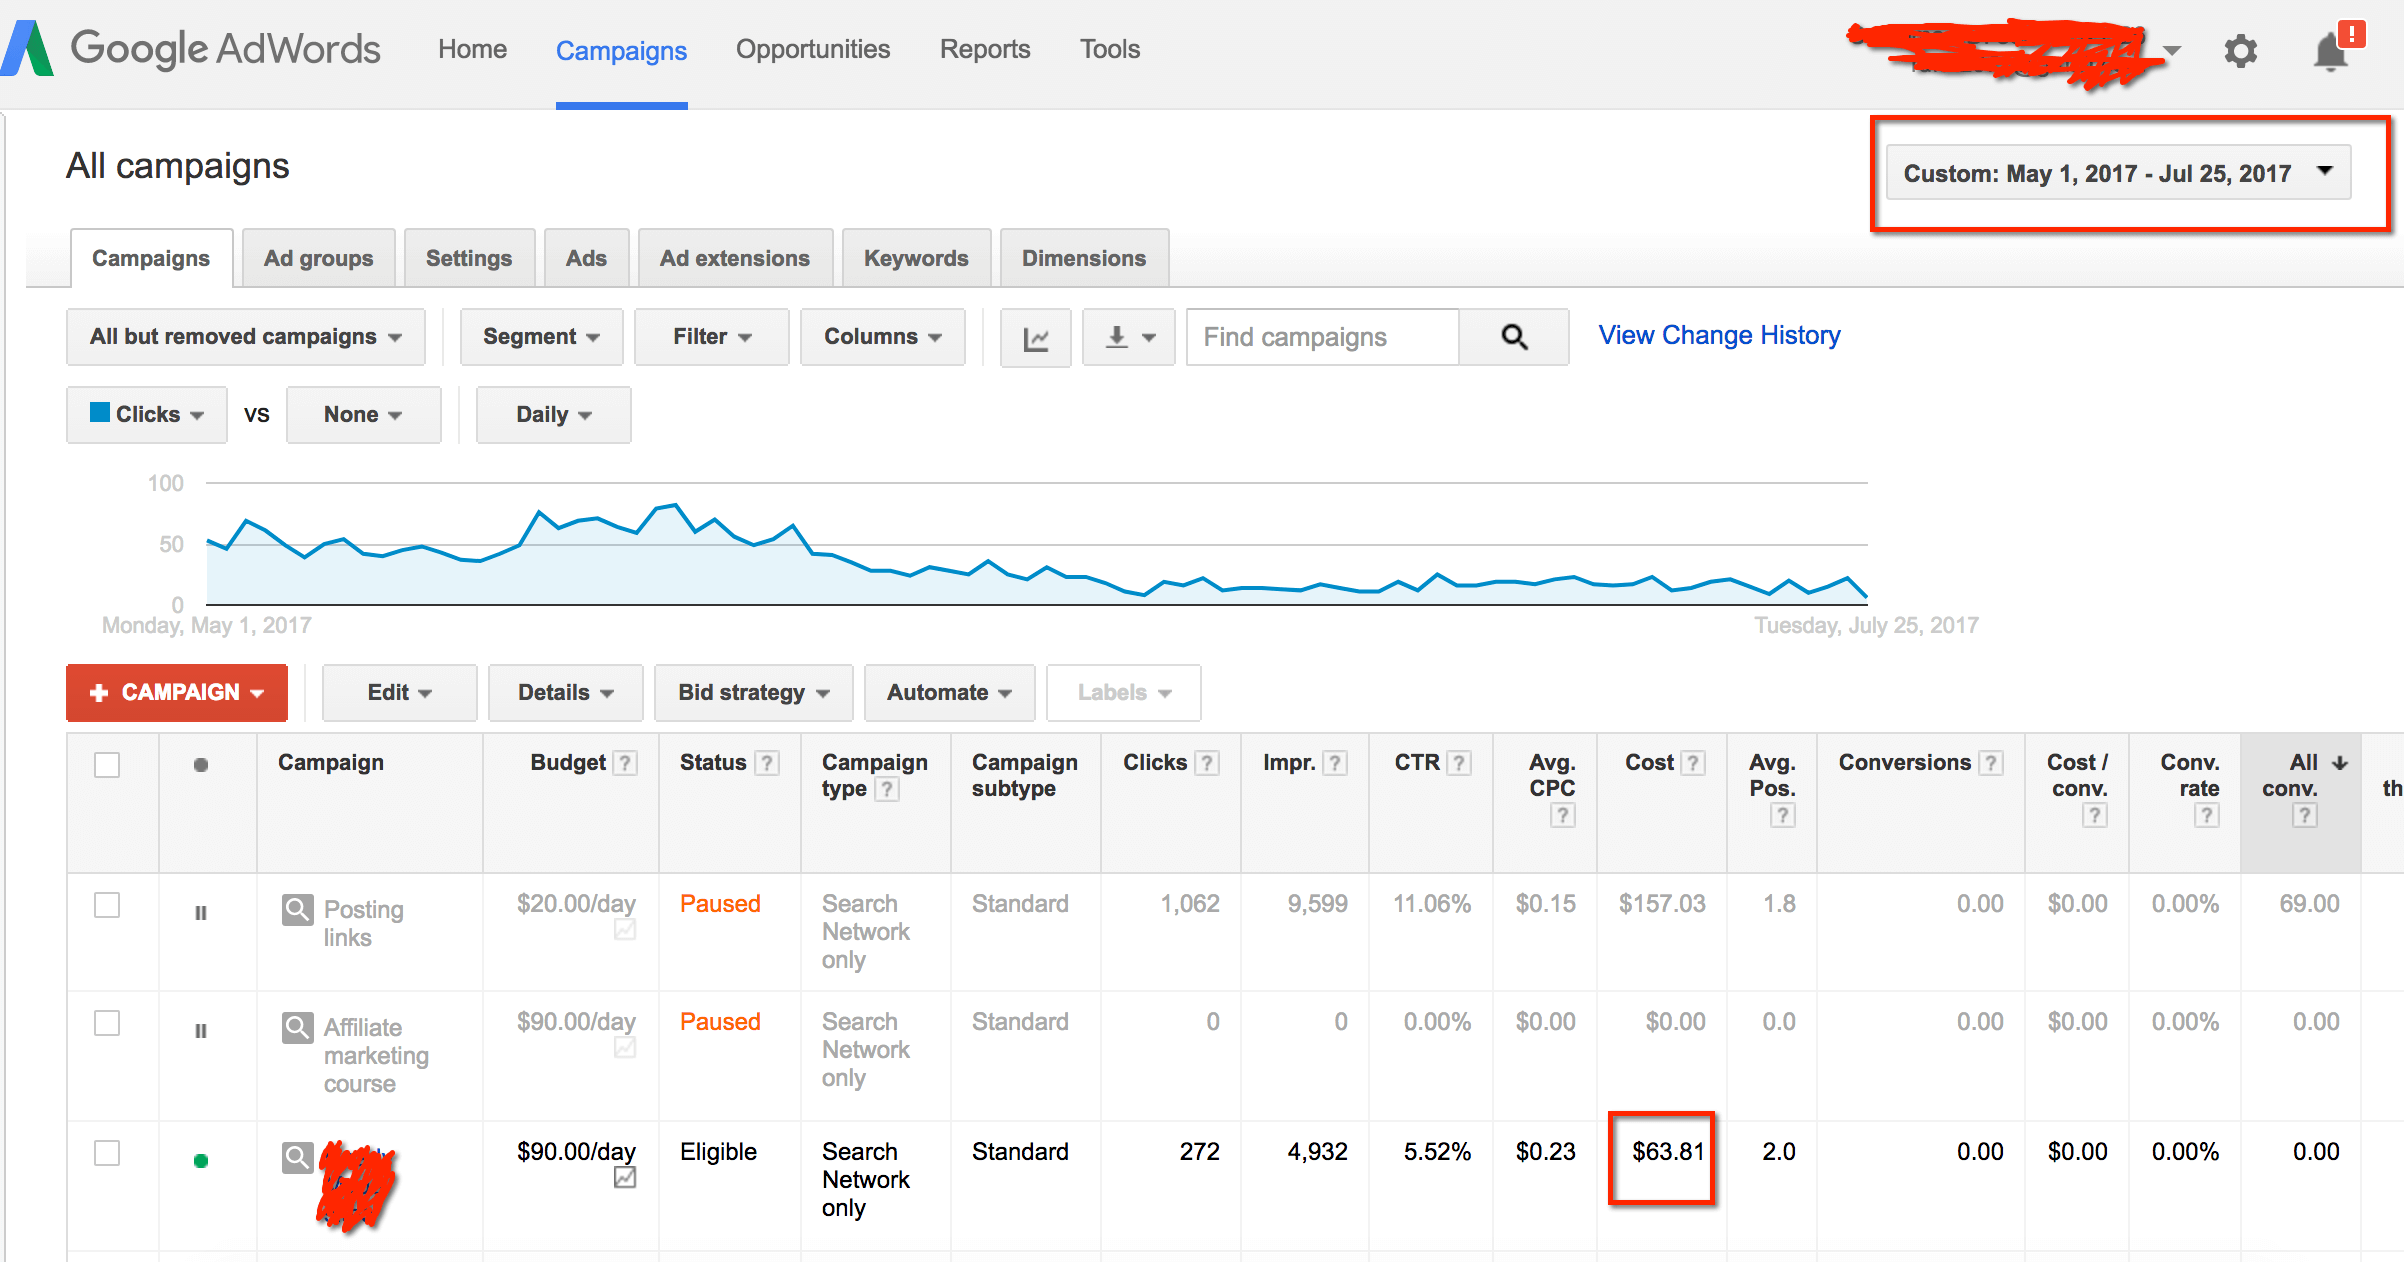The image size is (2404, 1262).
Task: Open the settings gear menu
Action: pos(2240,50)
